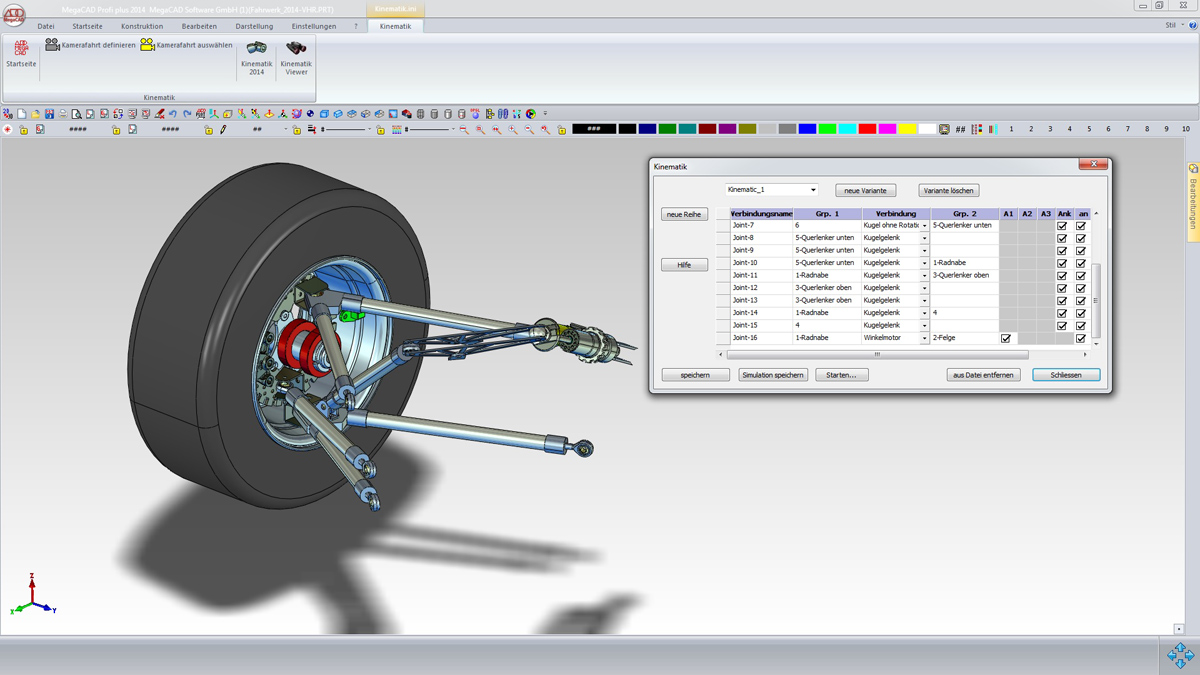Toggle Ank checkbox for Joint-12
The image size is (1200, 675).
click(1062, 288)
